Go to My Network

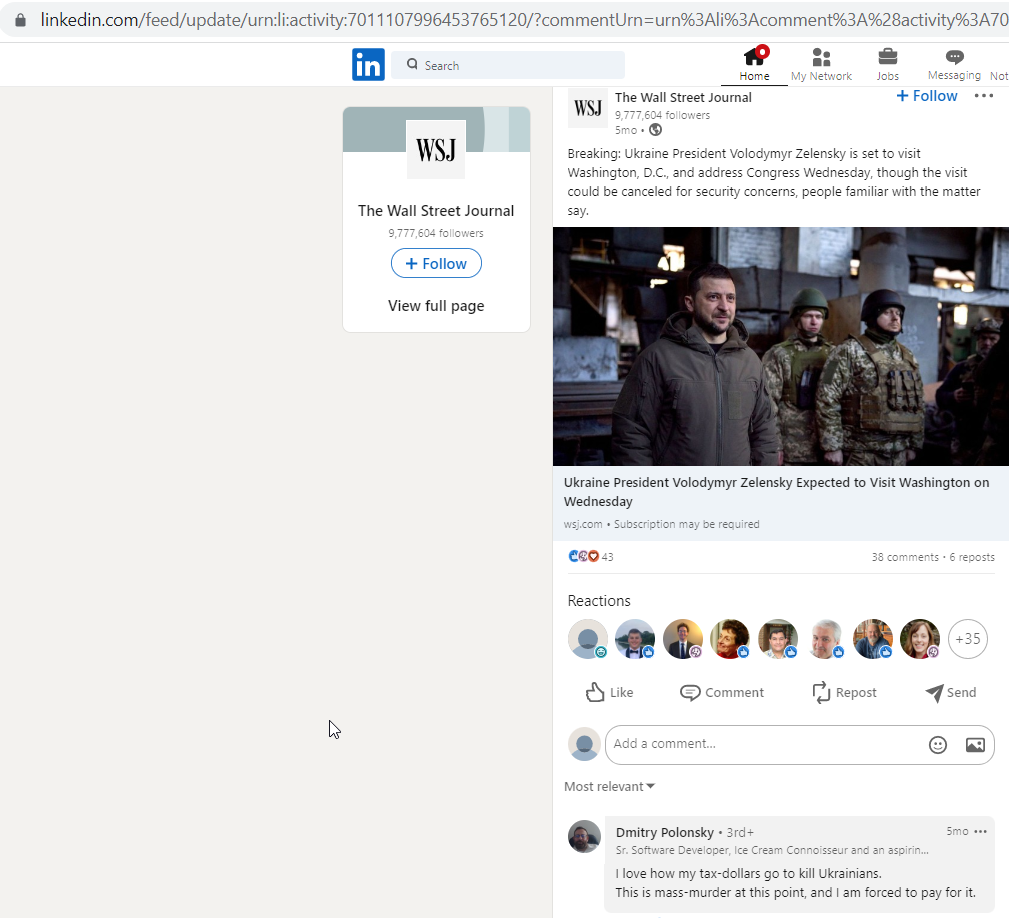coord(821,64)
